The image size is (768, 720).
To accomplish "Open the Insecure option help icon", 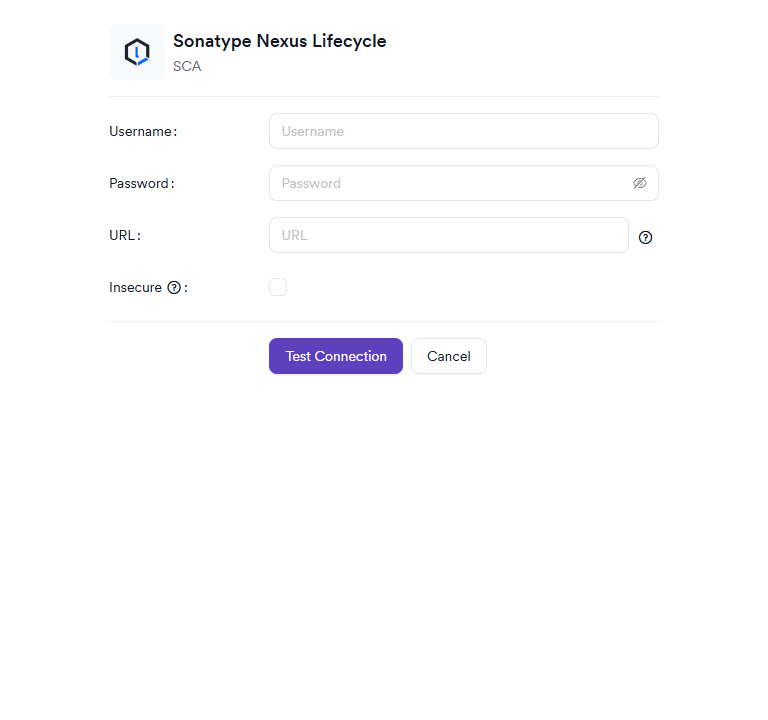I will 174,288.
